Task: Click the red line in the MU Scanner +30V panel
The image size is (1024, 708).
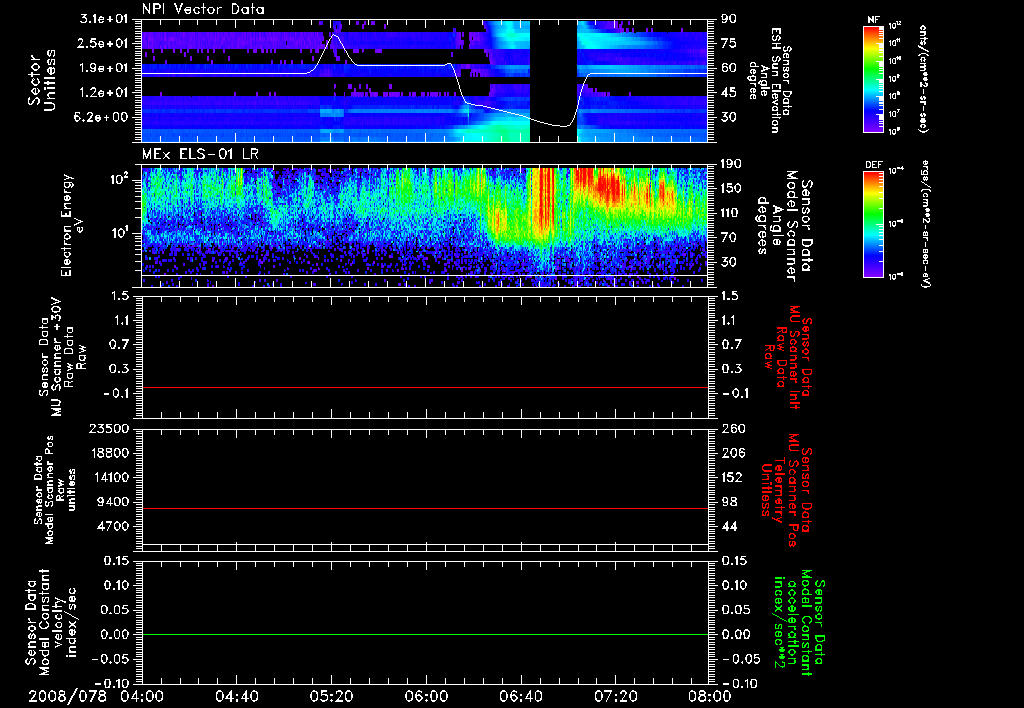Action: pos(425,387)
